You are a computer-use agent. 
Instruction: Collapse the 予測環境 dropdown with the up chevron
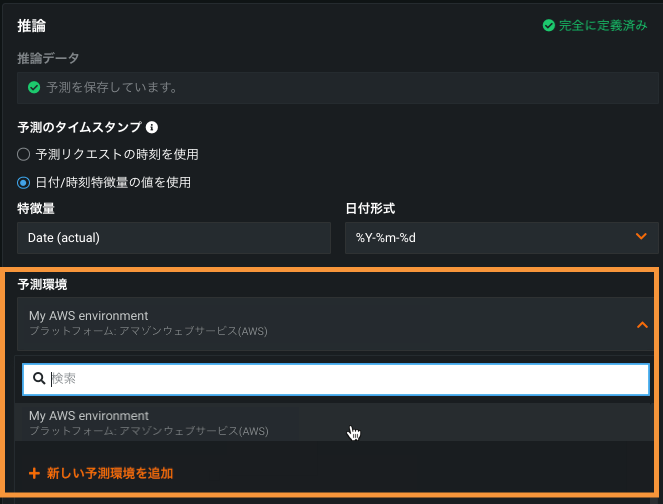(x=642, y=324)
